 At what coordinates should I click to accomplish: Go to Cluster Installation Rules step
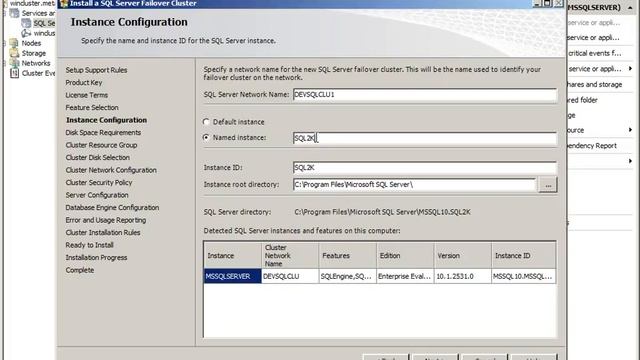pos(103,233)
